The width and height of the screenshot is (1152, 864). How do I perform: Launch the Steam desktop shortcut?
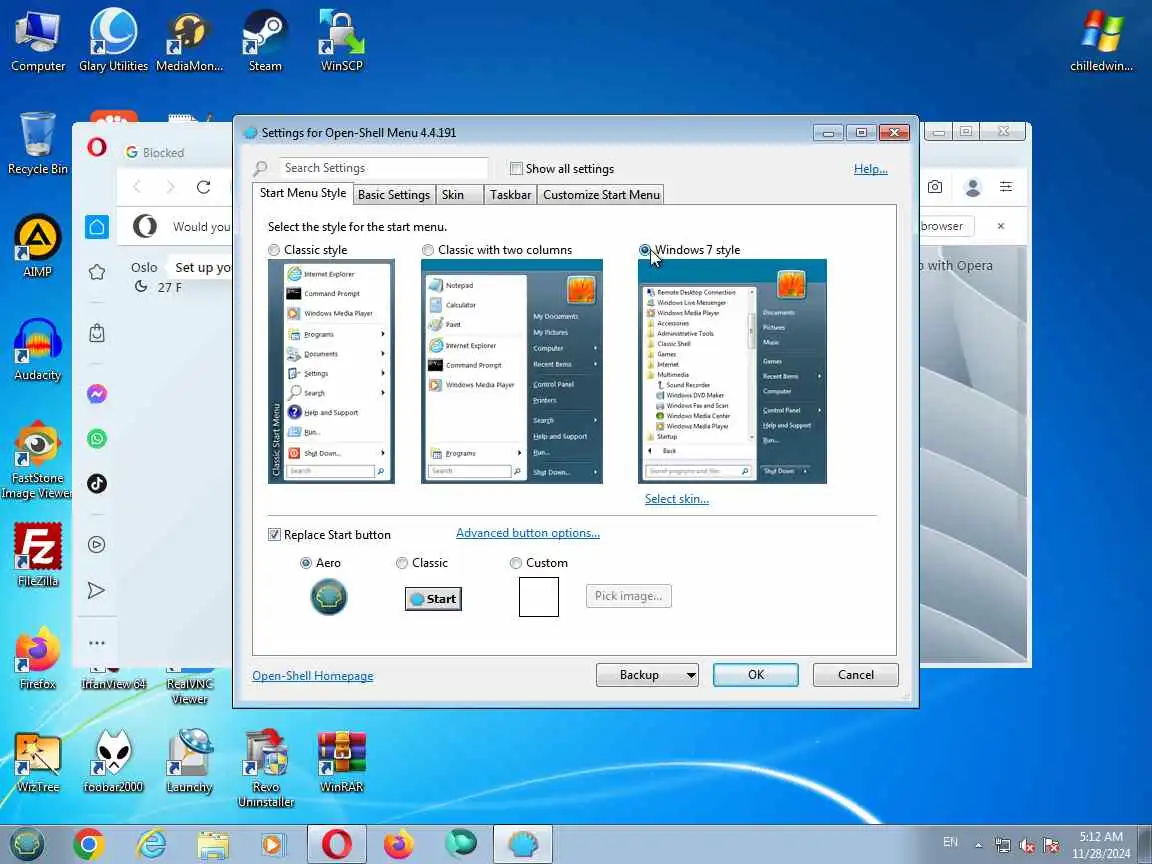coord(265,41)
